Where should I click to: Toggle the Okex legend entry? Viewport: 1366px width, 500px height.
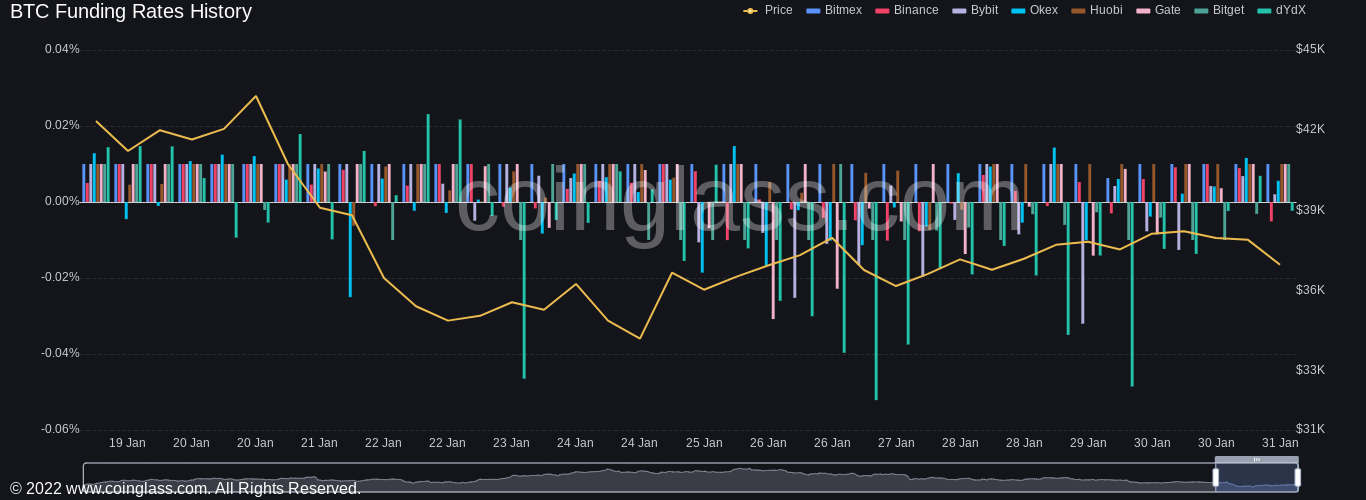tap(1034, 10)
